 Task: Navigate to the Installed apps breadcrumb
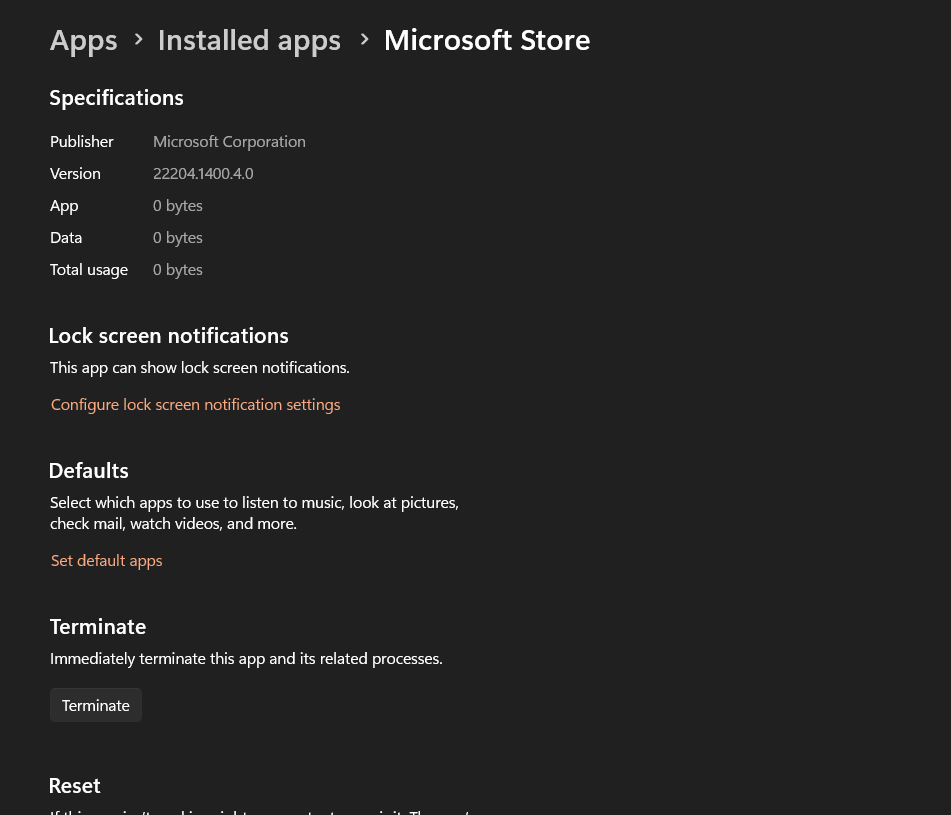(249, 40)
